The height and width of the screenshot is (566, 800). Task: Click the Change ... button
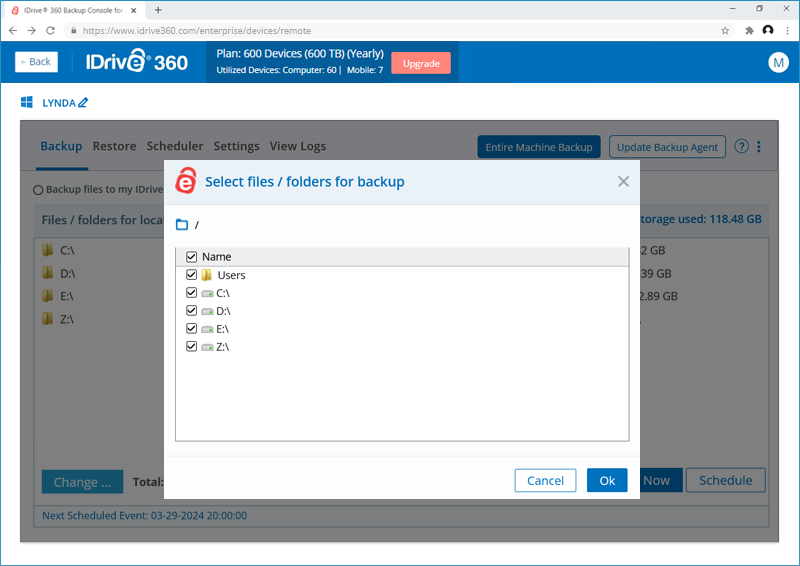[82, 482]
